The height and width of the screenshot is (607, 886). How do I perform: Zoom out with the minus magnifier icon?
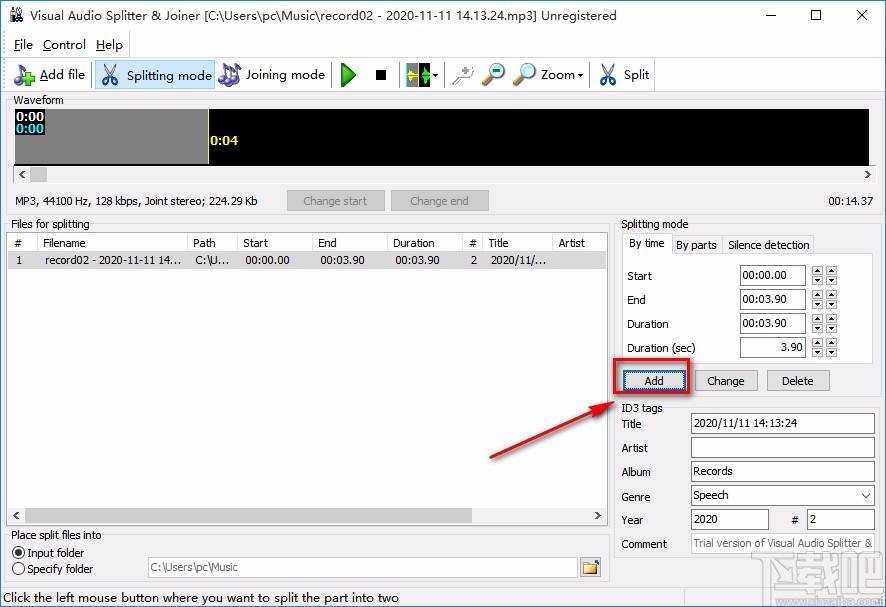coord(493,75)
